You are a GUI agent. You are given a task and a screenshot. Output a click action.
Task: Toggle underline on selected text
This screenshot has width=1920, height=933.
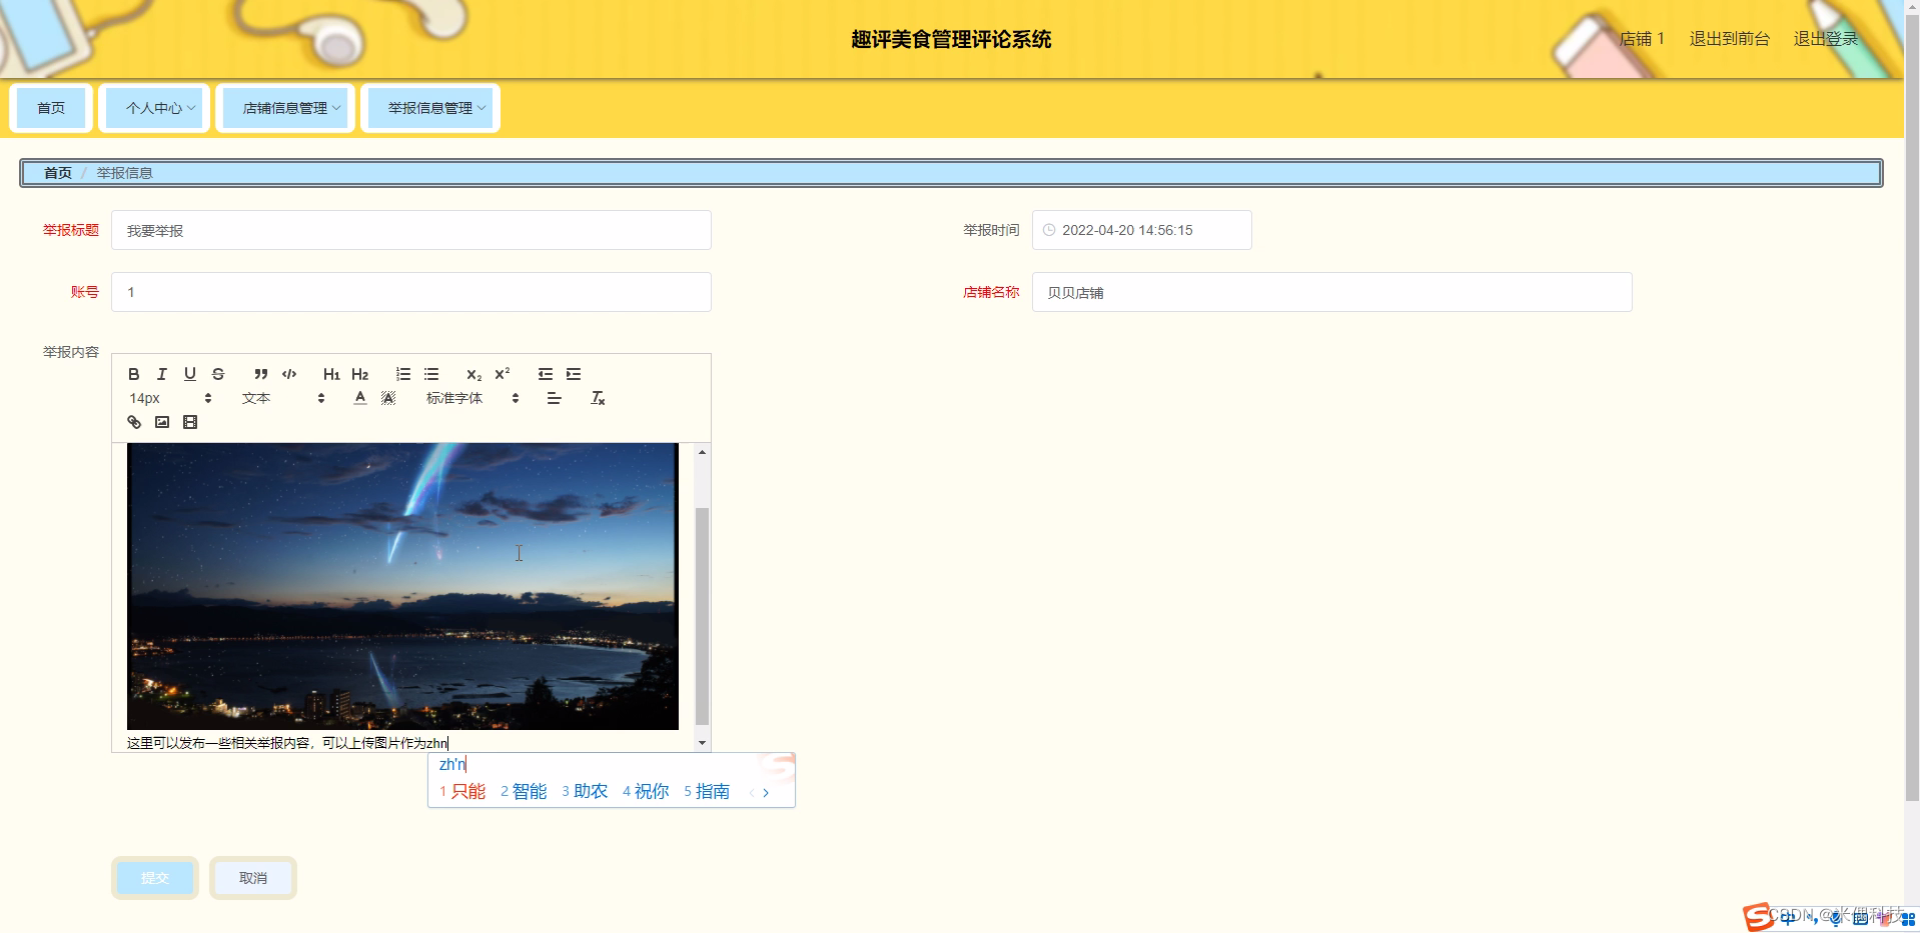point(190,374)
